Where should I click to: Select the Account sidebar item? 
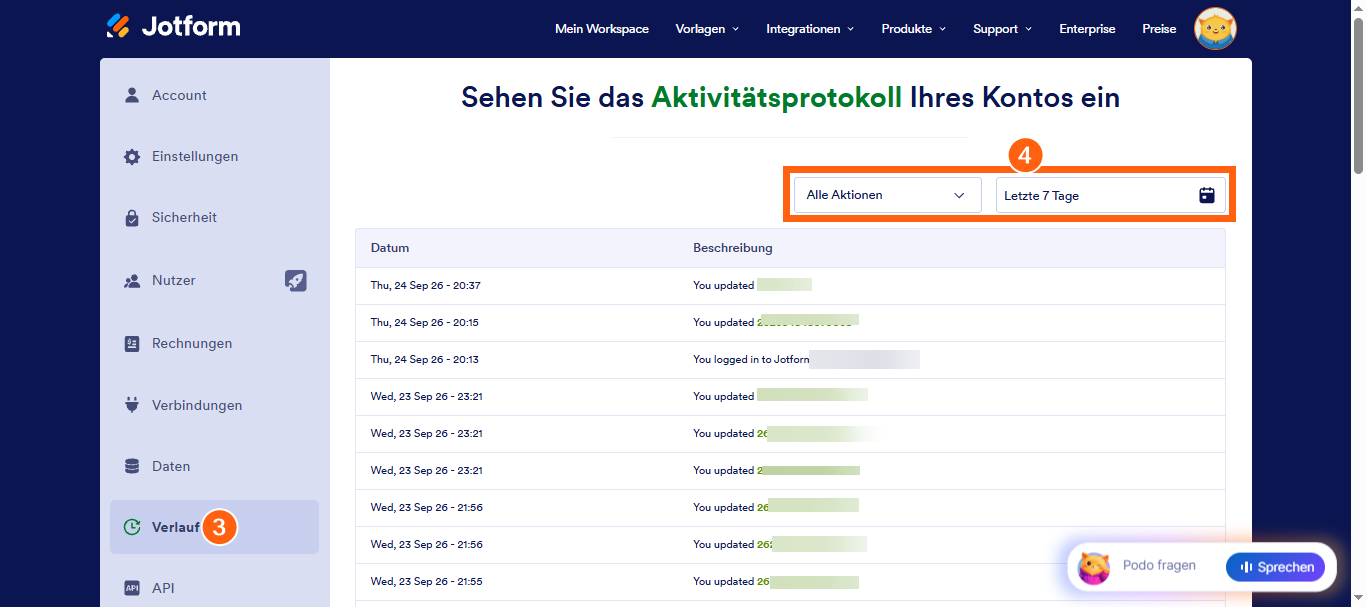[214, 95]
